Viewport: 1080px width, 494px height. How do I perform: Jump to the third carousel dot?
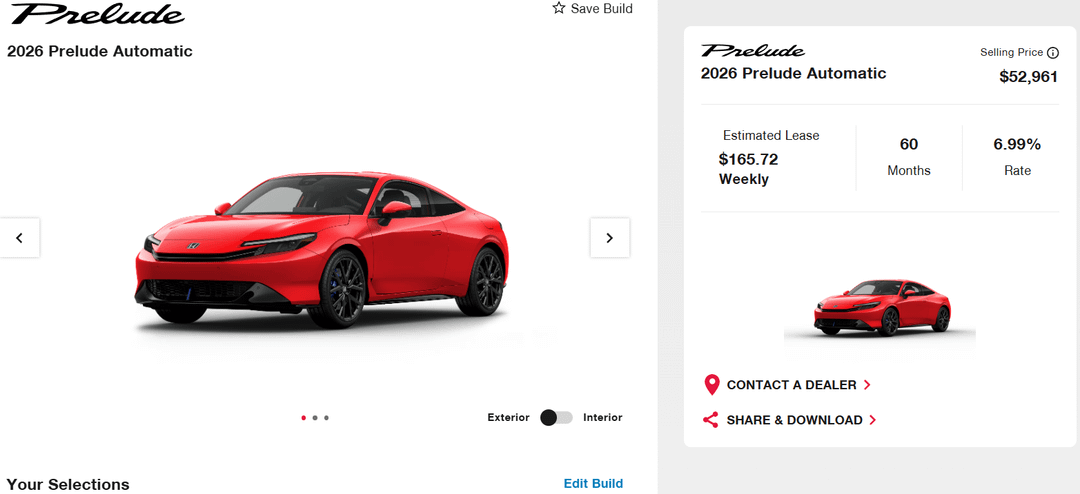point(327,418)
